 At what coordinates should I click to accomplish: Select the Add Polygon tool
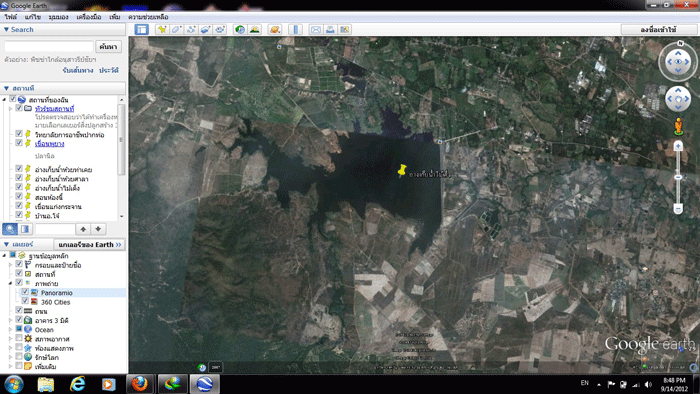[176, 29]
